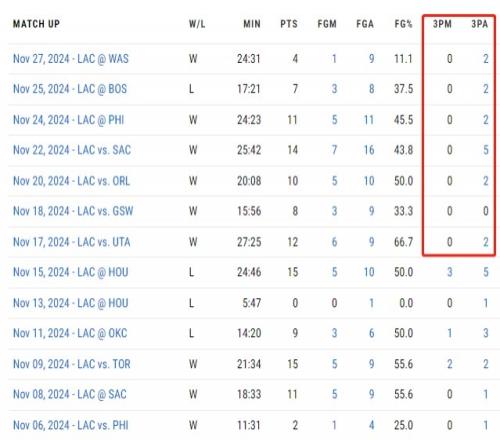
Task: Sort table by PTS column header
Action: 289,24
